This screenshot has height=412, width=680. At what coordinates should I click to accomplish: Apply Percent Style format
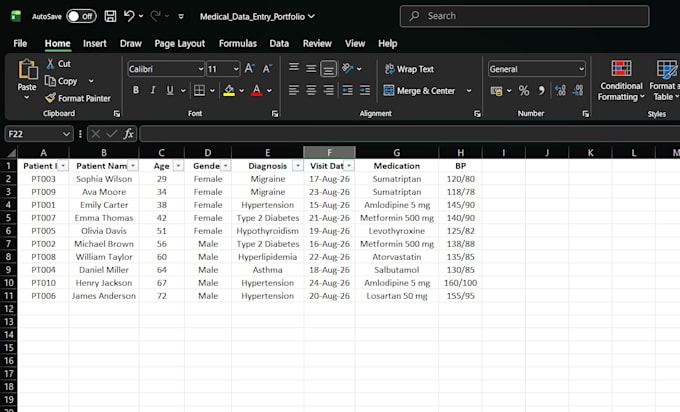(524, 91)
